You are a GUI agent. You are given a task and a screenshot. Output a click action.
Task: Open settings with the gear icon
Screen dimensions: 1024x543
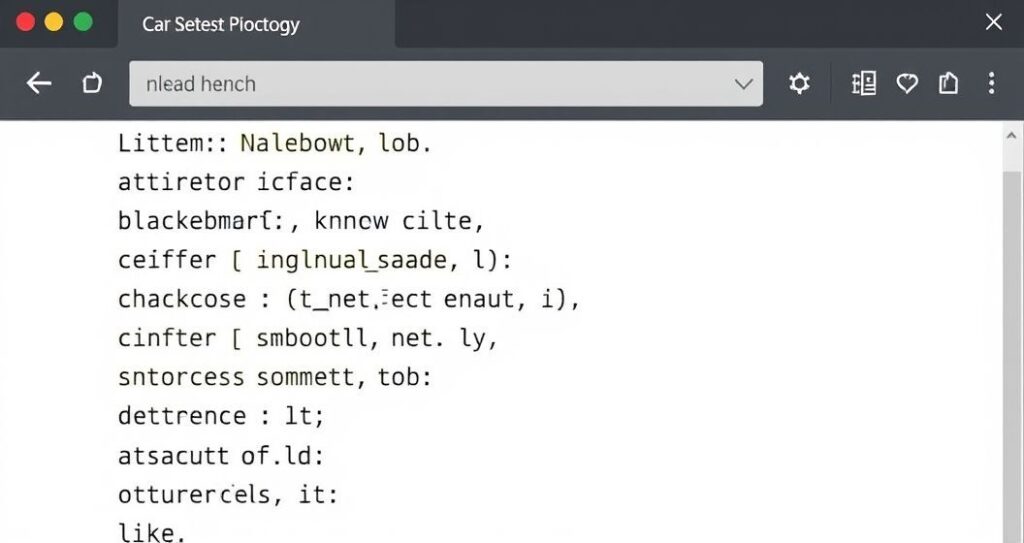click(x=799, y=84)
